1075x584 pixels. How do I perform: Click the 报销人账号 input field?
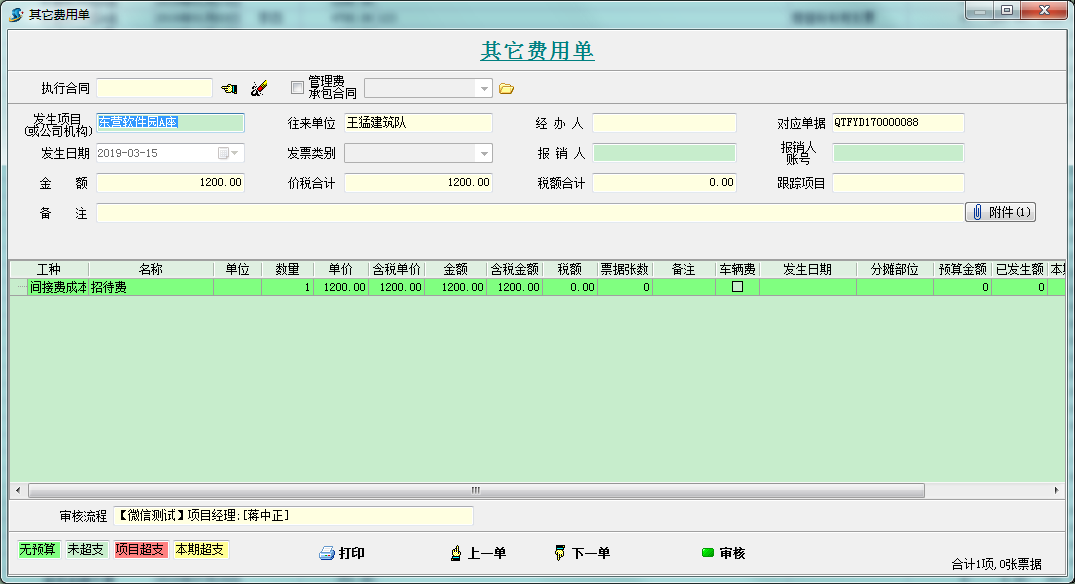click(898, 153)
